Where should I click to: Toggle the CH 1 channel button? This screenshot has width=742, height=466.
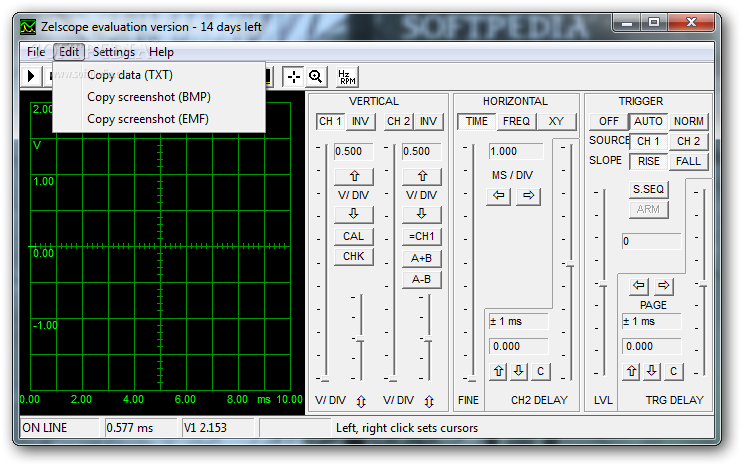pyautogui.click(x=330, y=122)
